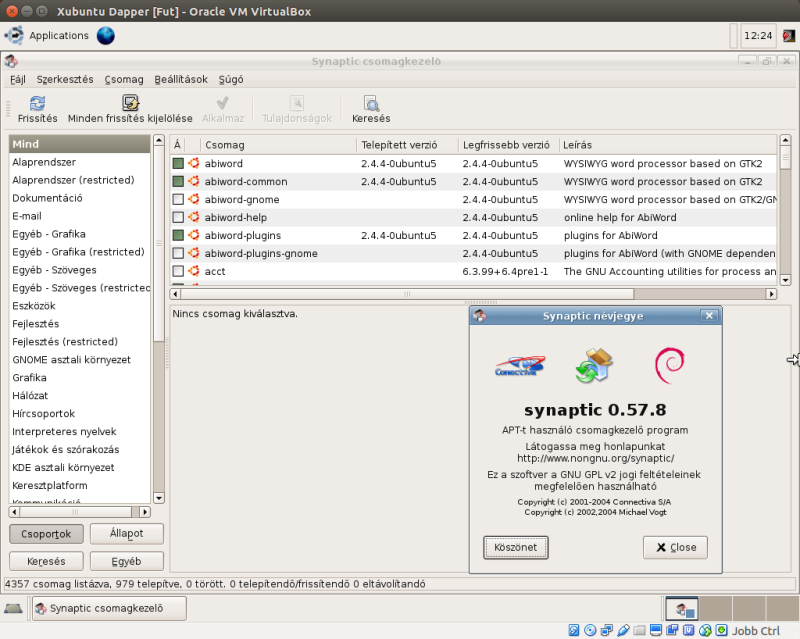The height and width of the screenshot is (639, 800).
Task: Mark the abiword-gnome package checkbox
Action: click(178, 199)
